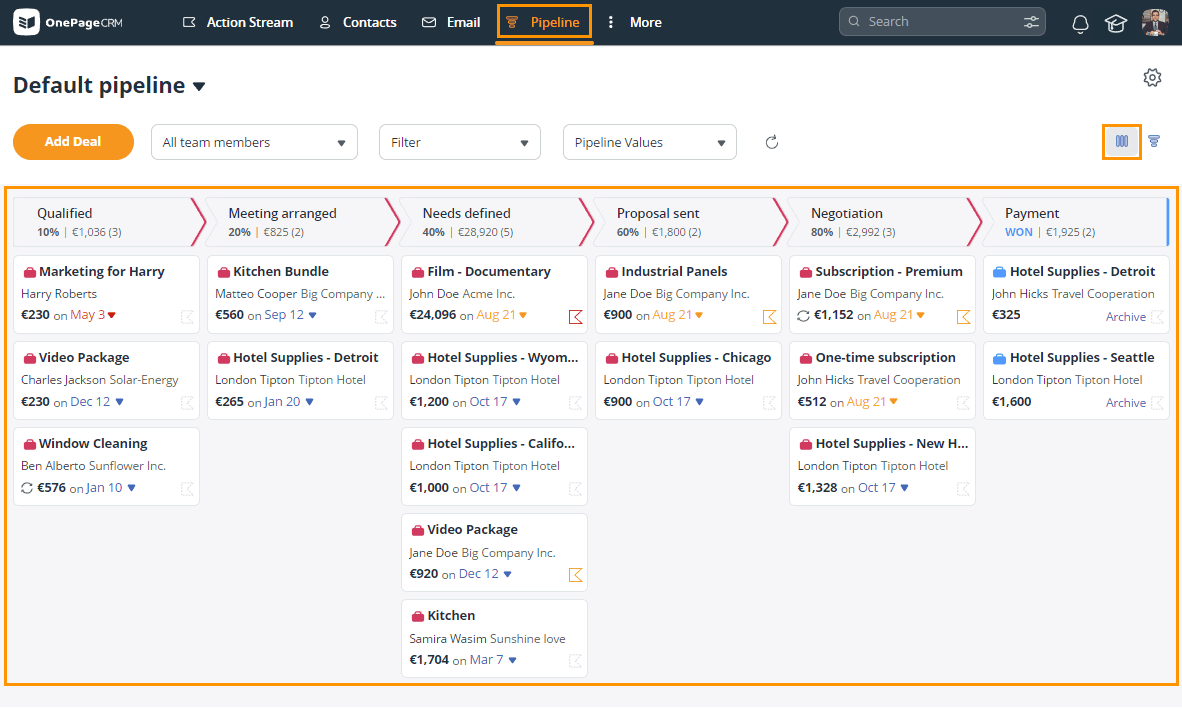Screen dimensions: 1182x708
Task: Click the flag icon on Hotel Supplies - New H...
Action: pyautogui.click(x=963, y=489)
